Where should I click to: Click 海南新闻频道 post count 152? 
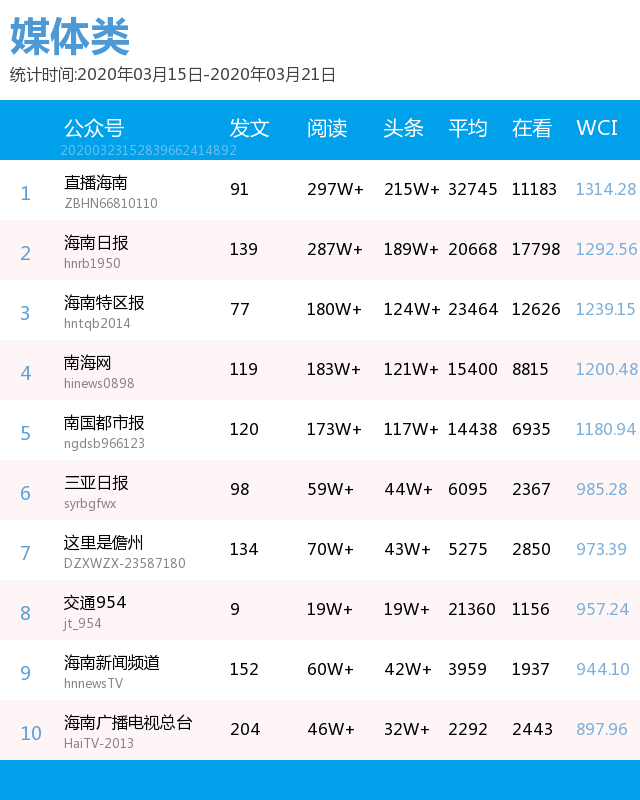point(244,669)
